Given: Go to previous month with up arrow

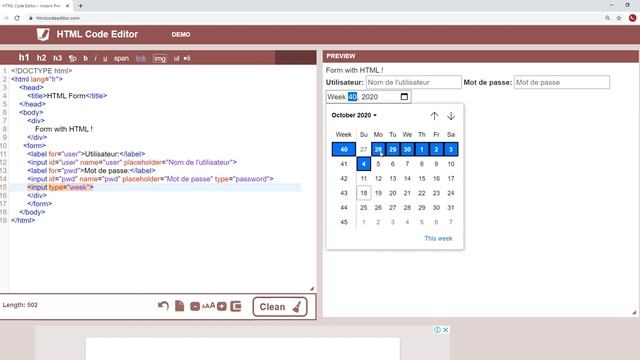Looking at the screenshot, I should [434, 116].
